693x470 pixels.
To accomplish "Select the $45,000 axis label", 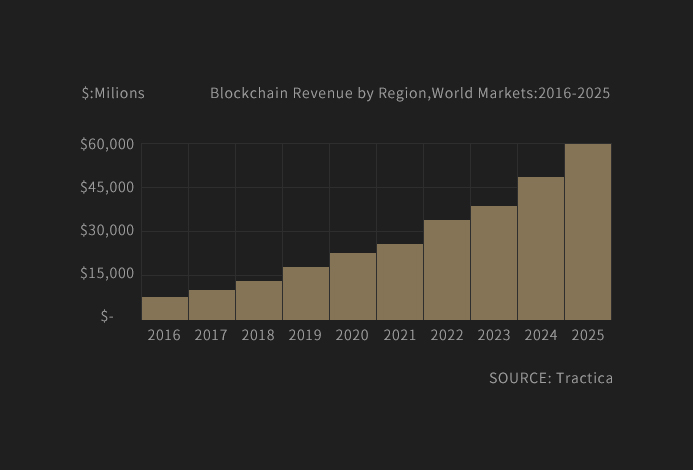I will click(107, 188).
